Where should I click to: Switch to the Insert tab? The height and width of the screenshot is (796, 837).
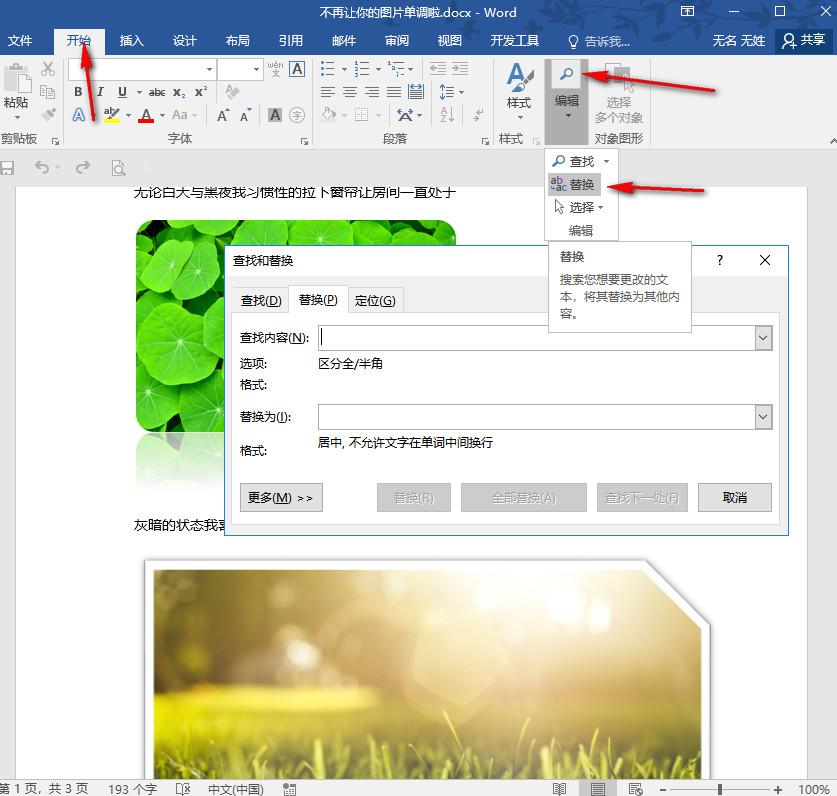click(131, 41)
